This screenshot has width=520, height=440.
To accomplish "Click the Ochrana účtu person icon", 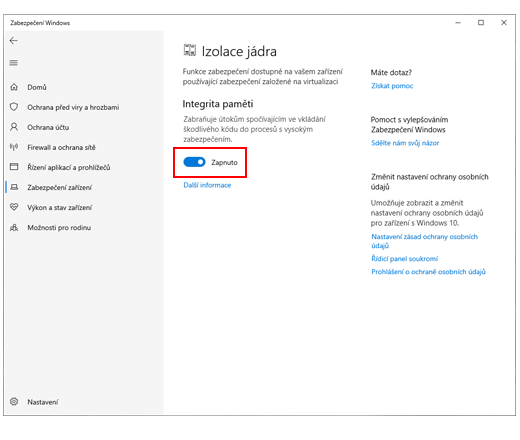I will (14, 127).
